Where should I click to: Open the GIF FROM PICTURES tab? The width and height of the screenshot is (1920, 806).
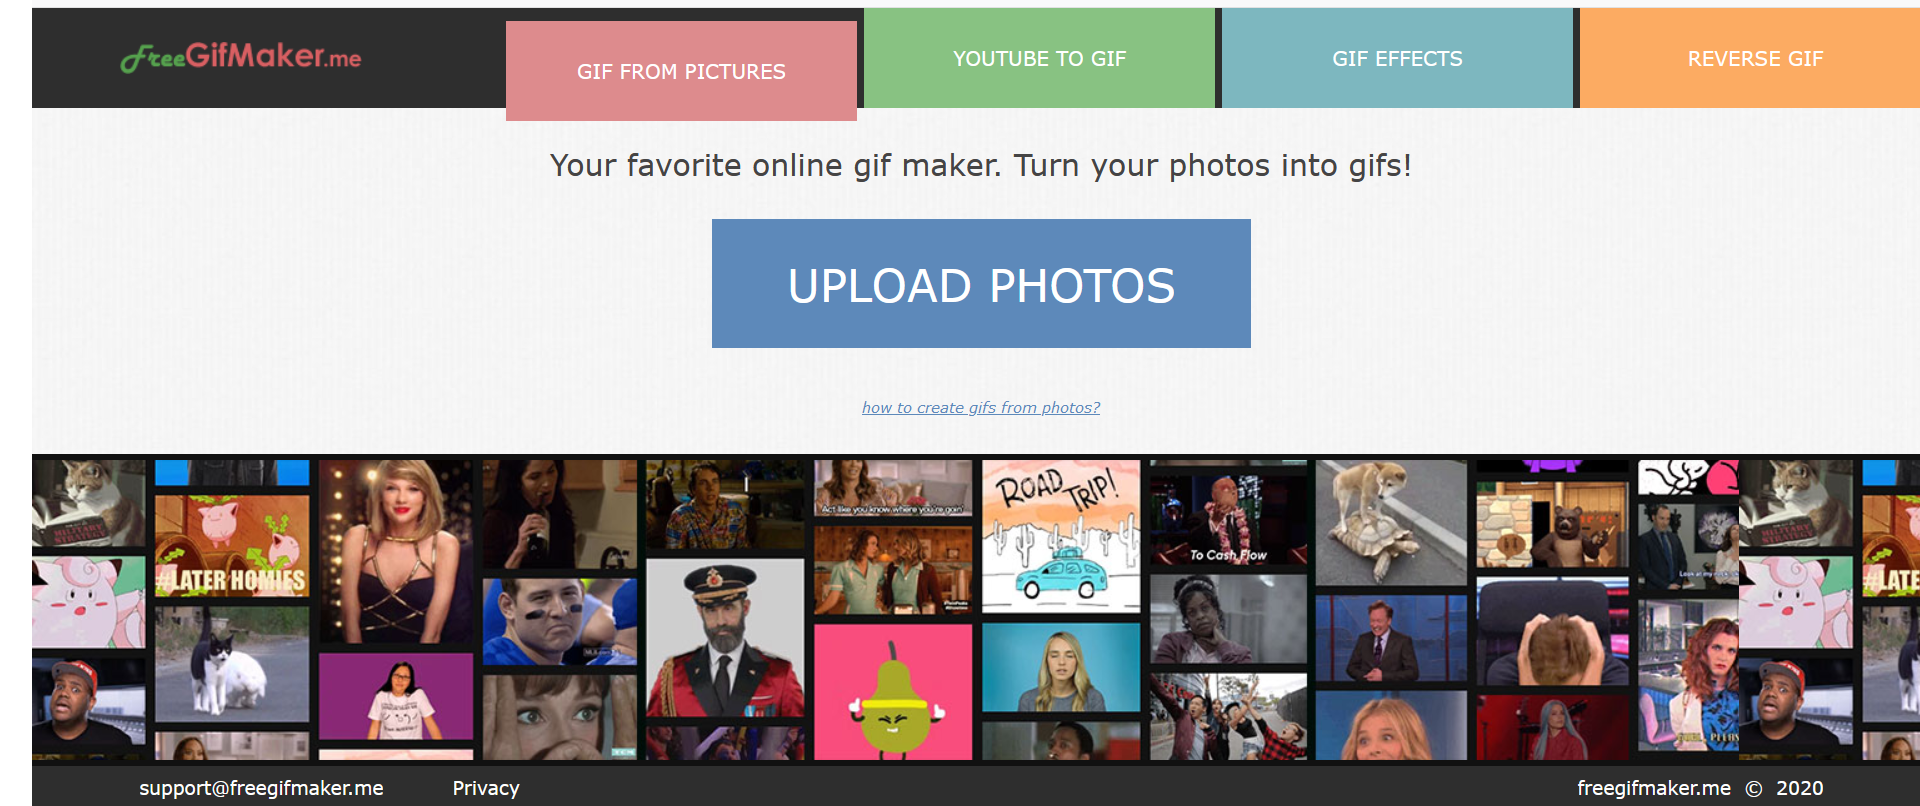tap(681, 71)
